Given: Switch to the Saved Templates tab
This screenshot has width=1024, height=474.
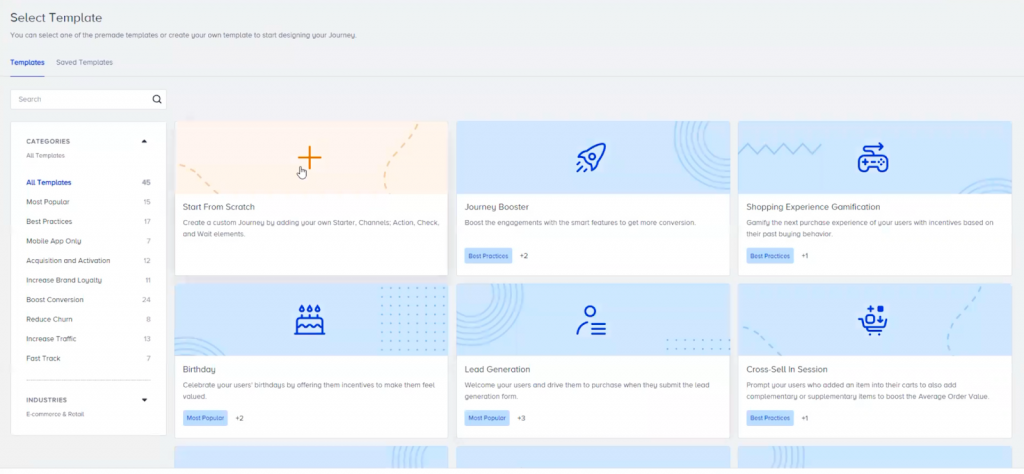Looking at the screenshot, I should pyautogui.click(x=84, y=62).
